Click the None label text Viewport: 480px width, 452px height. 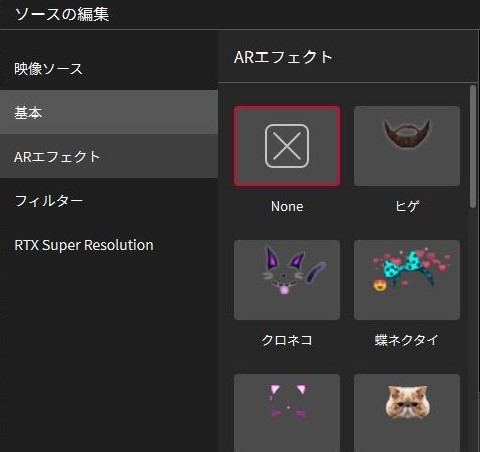coord(287,206)
